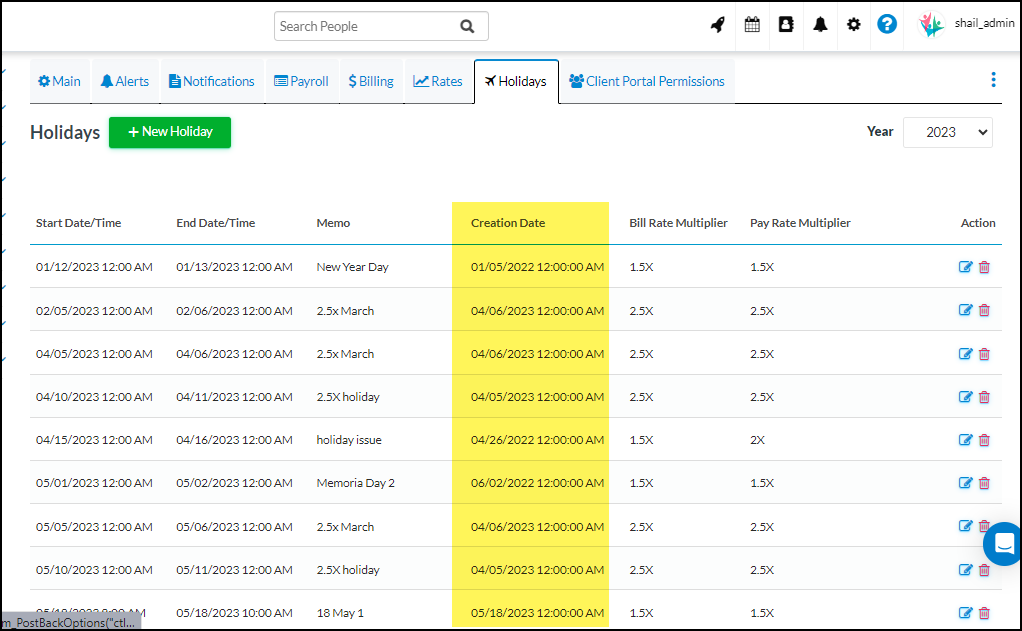
Task: Click the New Holiday button
Action: click(169, 132)
